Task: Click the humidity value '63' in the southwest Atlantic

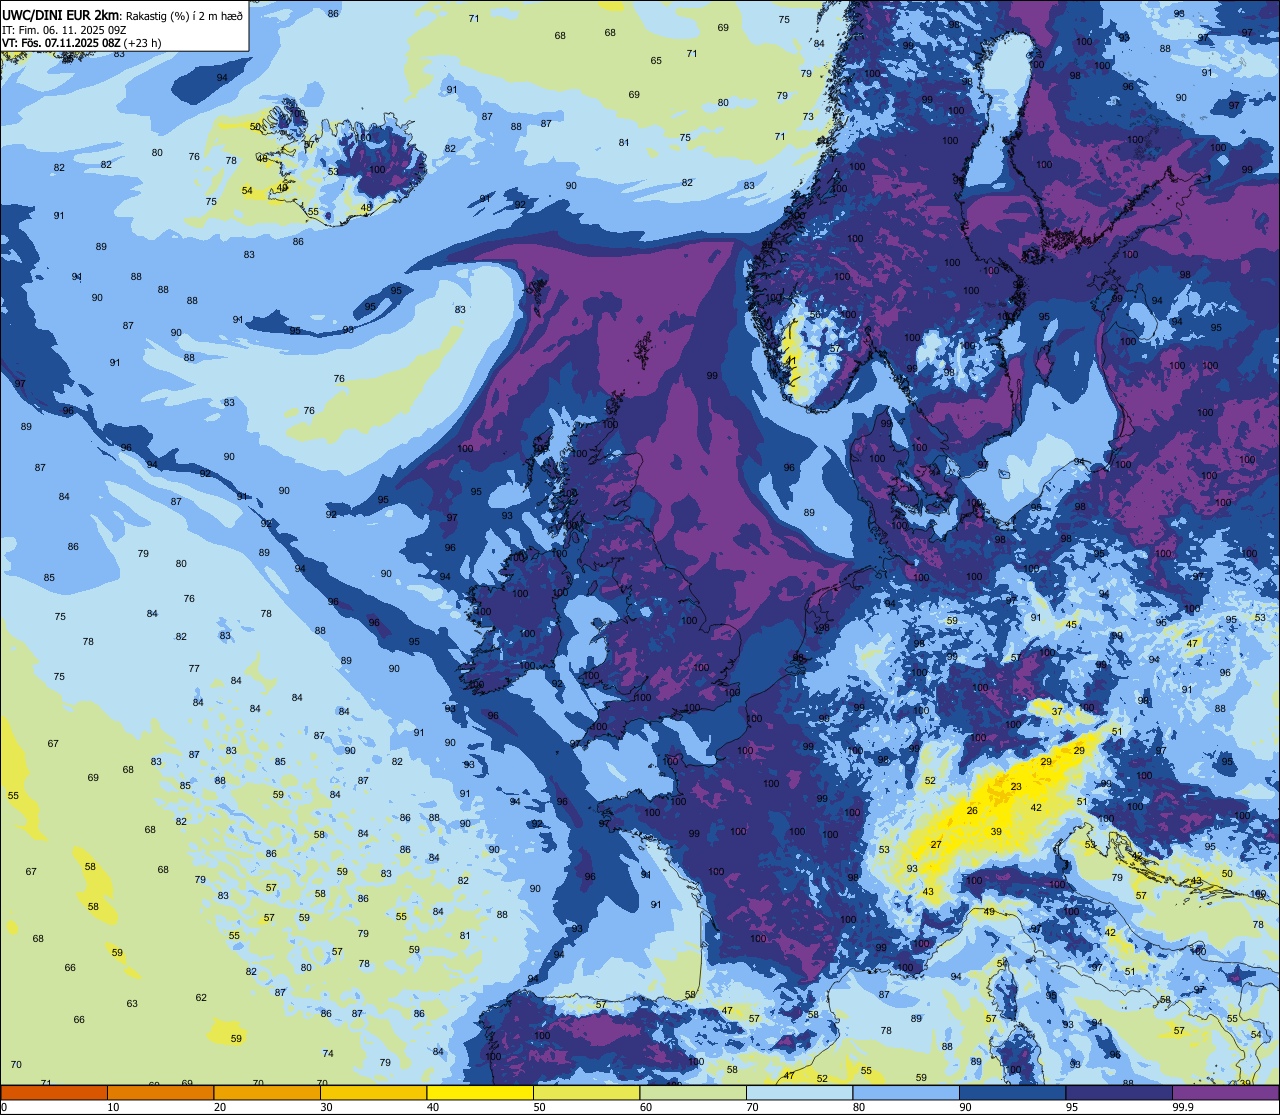Action: (x=132, y=1003)
